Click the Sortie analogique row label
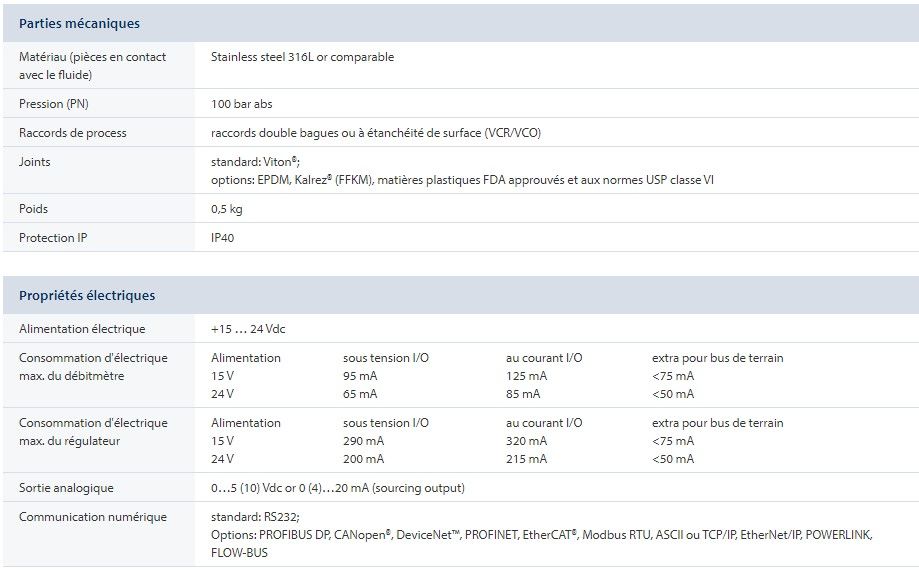The image size is (919, 570). click(x=66, y=488)
